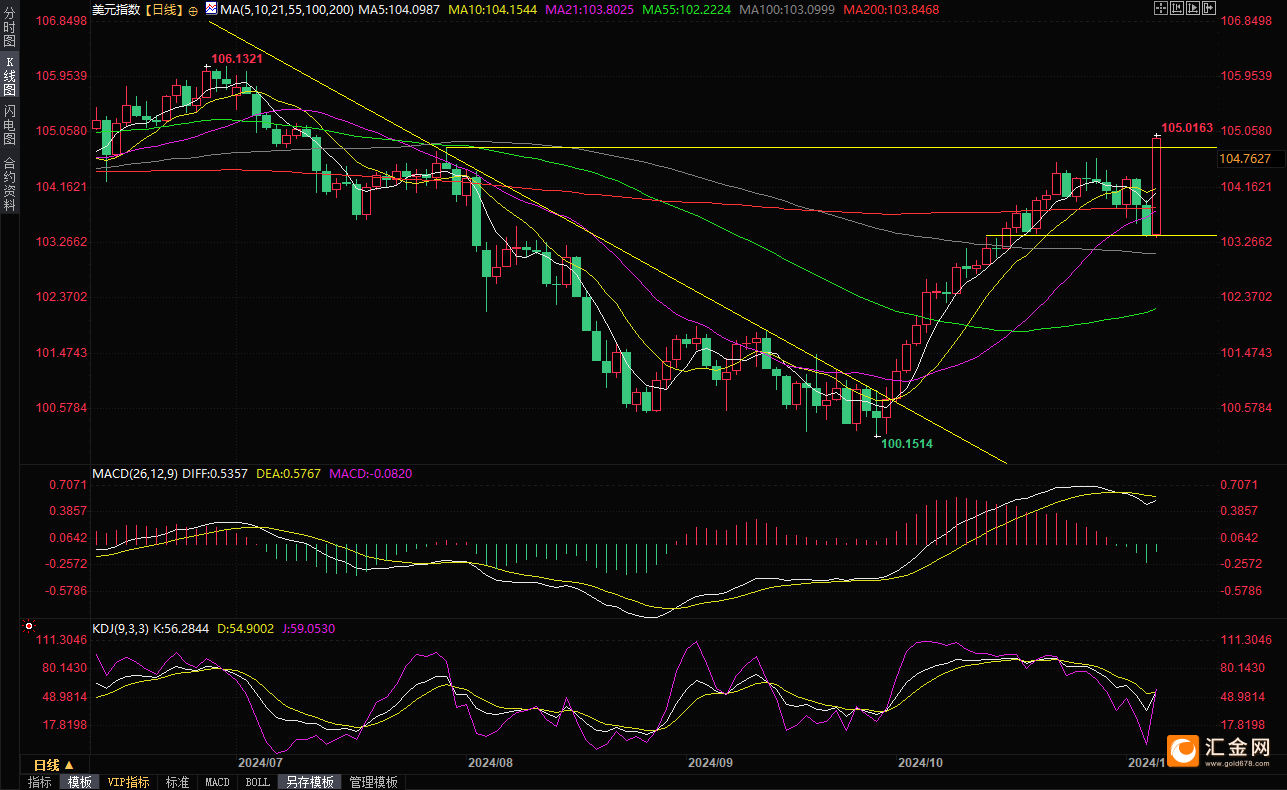
Task: Click the expand time-axis play icon
Action: pyautogui.click(x=1193, y=8)
